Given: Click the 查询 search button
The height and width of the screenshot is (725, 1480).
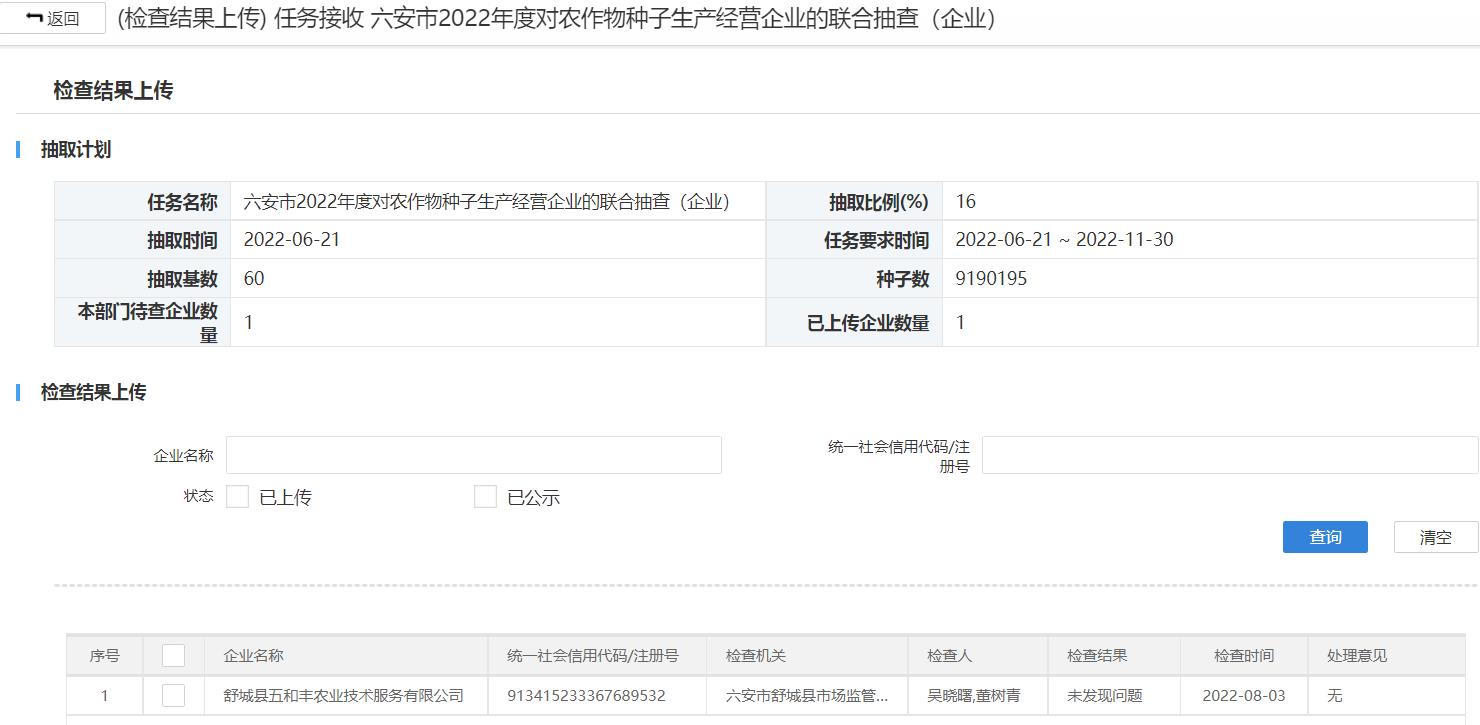Looking at the screenshot, I should pyautogui.click(x=1325, y=537).
